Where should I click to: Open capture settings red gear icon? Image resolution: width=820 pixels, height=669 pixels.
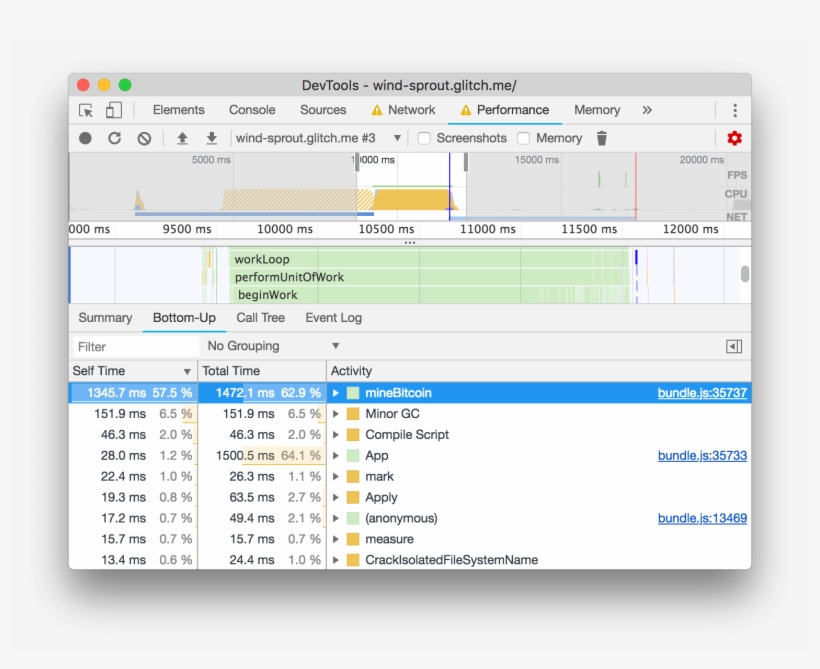pyautogui.click(x=734, y=138)
